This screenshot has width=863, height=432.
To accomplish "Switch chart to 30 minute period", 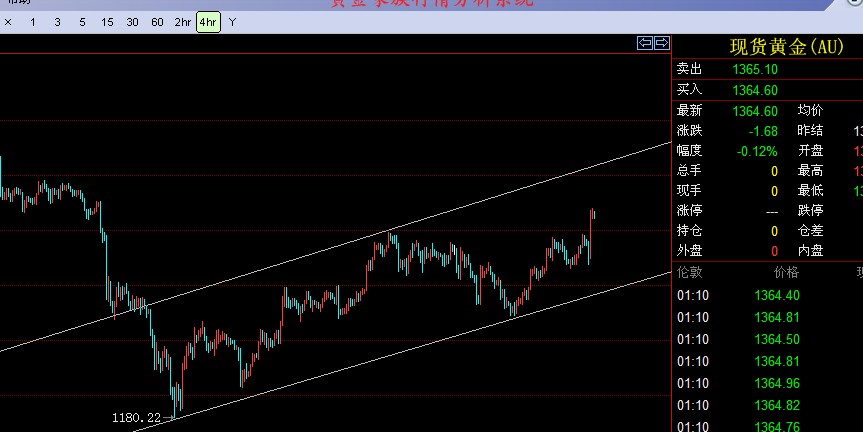I will (132, 23).
